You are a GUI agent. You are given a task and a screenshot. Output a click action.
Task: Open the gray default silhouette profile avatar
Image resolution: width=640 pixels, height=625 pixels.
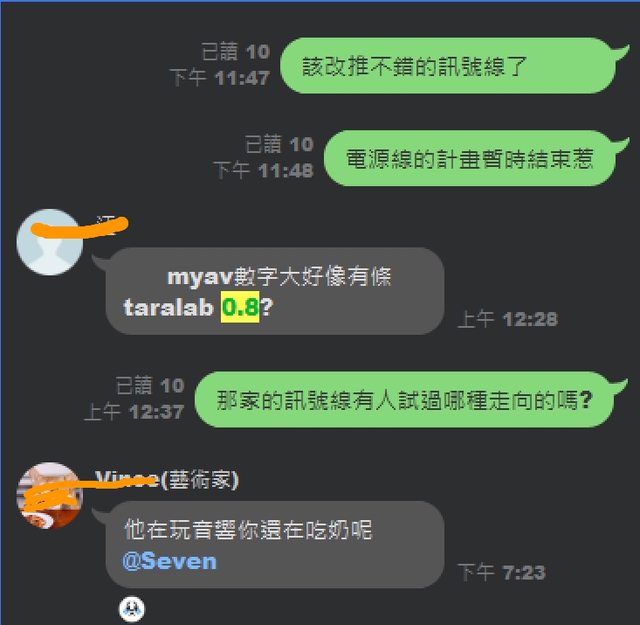(x=50, y=242)
